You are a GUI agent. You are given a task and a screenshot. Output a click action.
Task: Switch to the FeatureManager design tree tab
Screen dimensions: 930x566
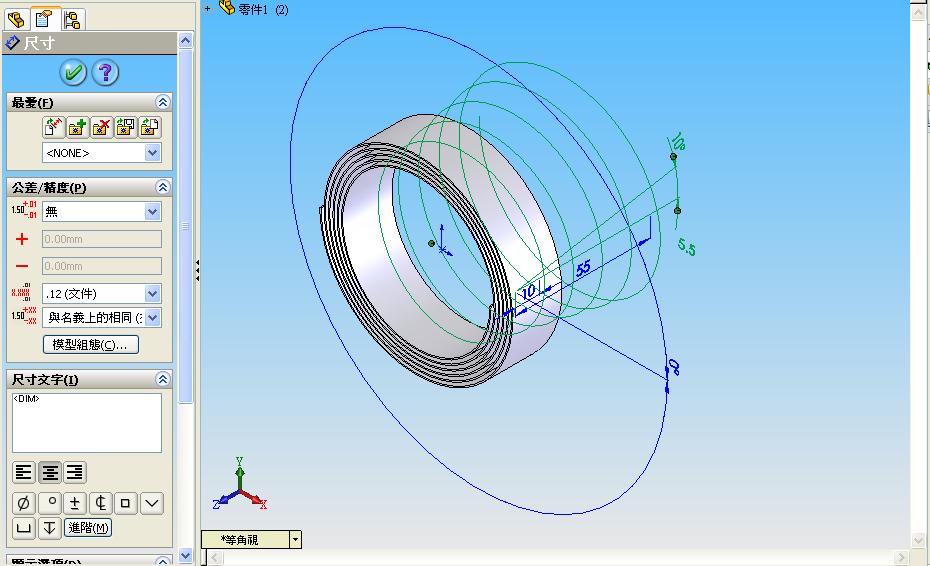pyautogui.click(x=17, y=20)
